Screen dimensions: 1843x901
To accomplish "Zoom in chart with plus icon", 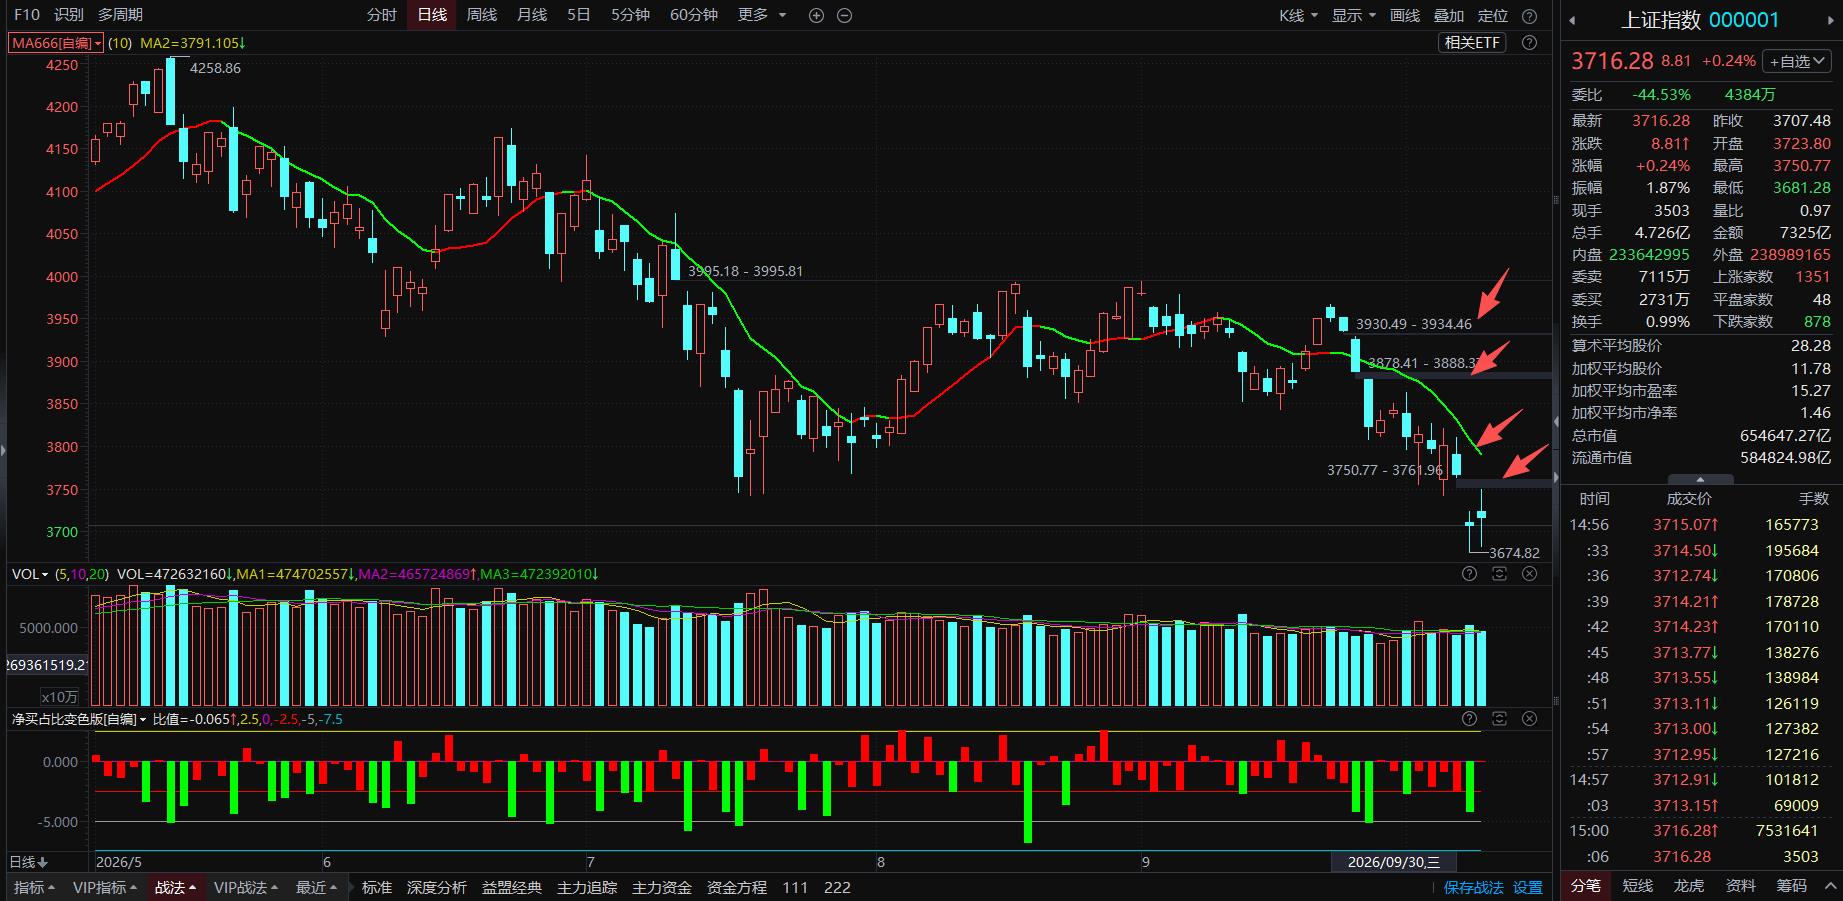I will (x=816, y=15).
